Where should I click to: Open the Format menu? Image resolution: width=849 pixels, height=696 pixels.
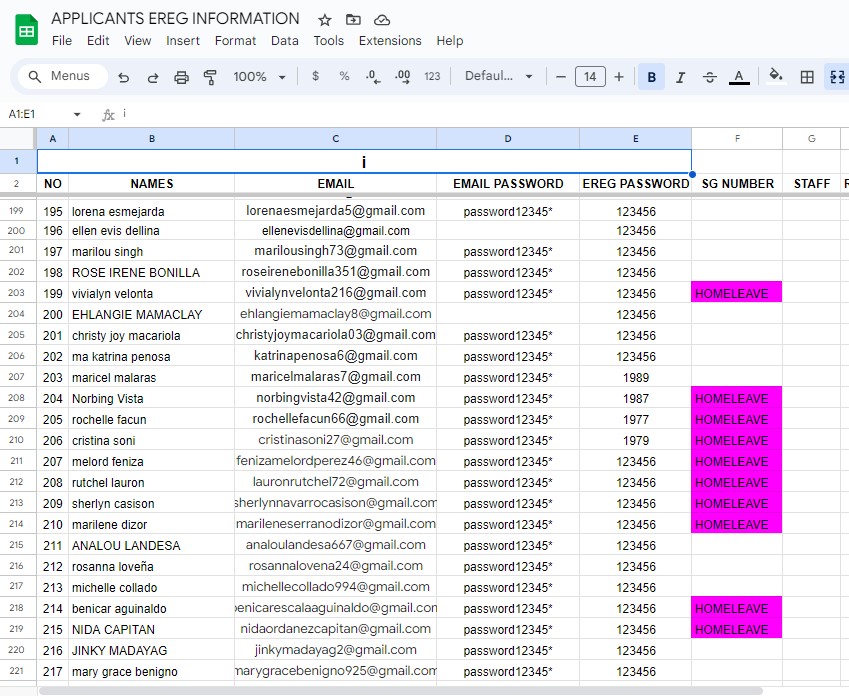(x=235, y=41)
